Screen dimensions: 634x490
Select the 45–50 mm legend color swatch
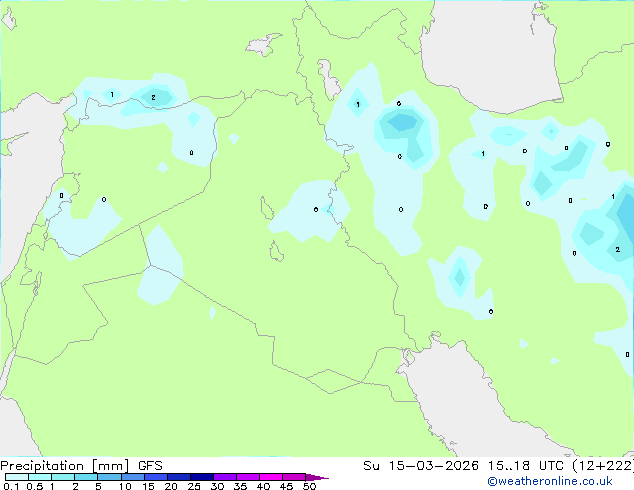point(294,477)
